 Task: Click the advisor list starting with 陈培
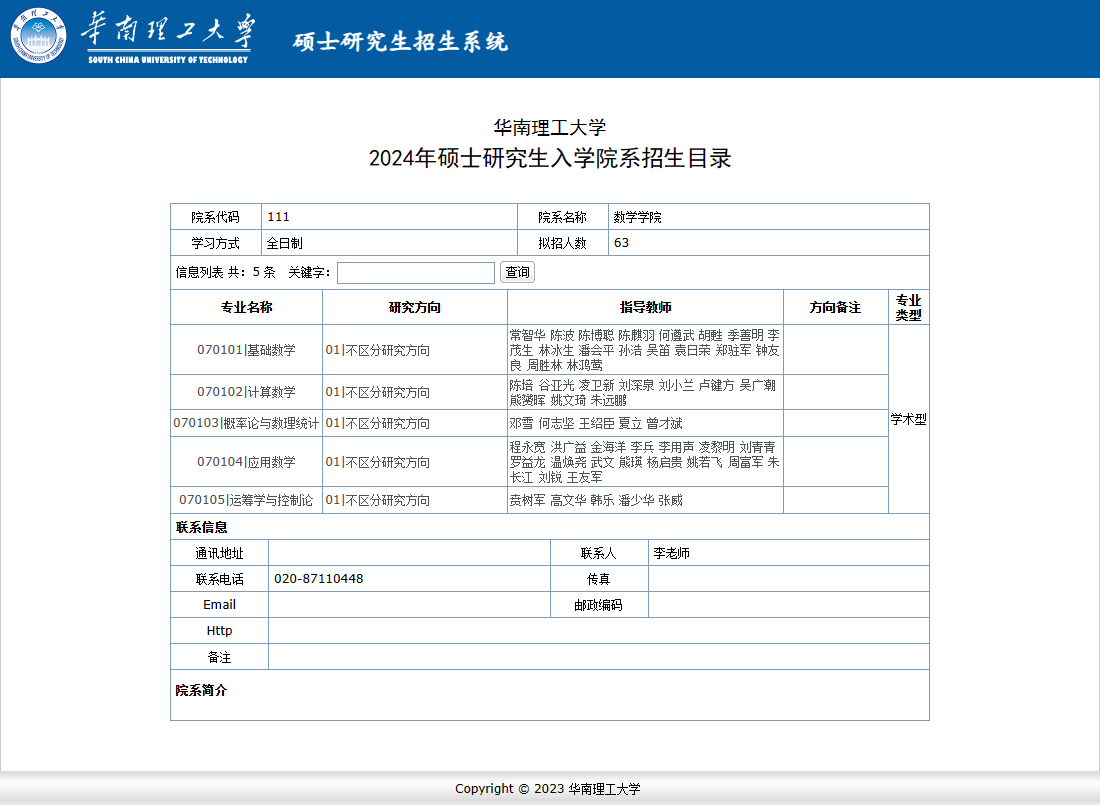[645, 392]
